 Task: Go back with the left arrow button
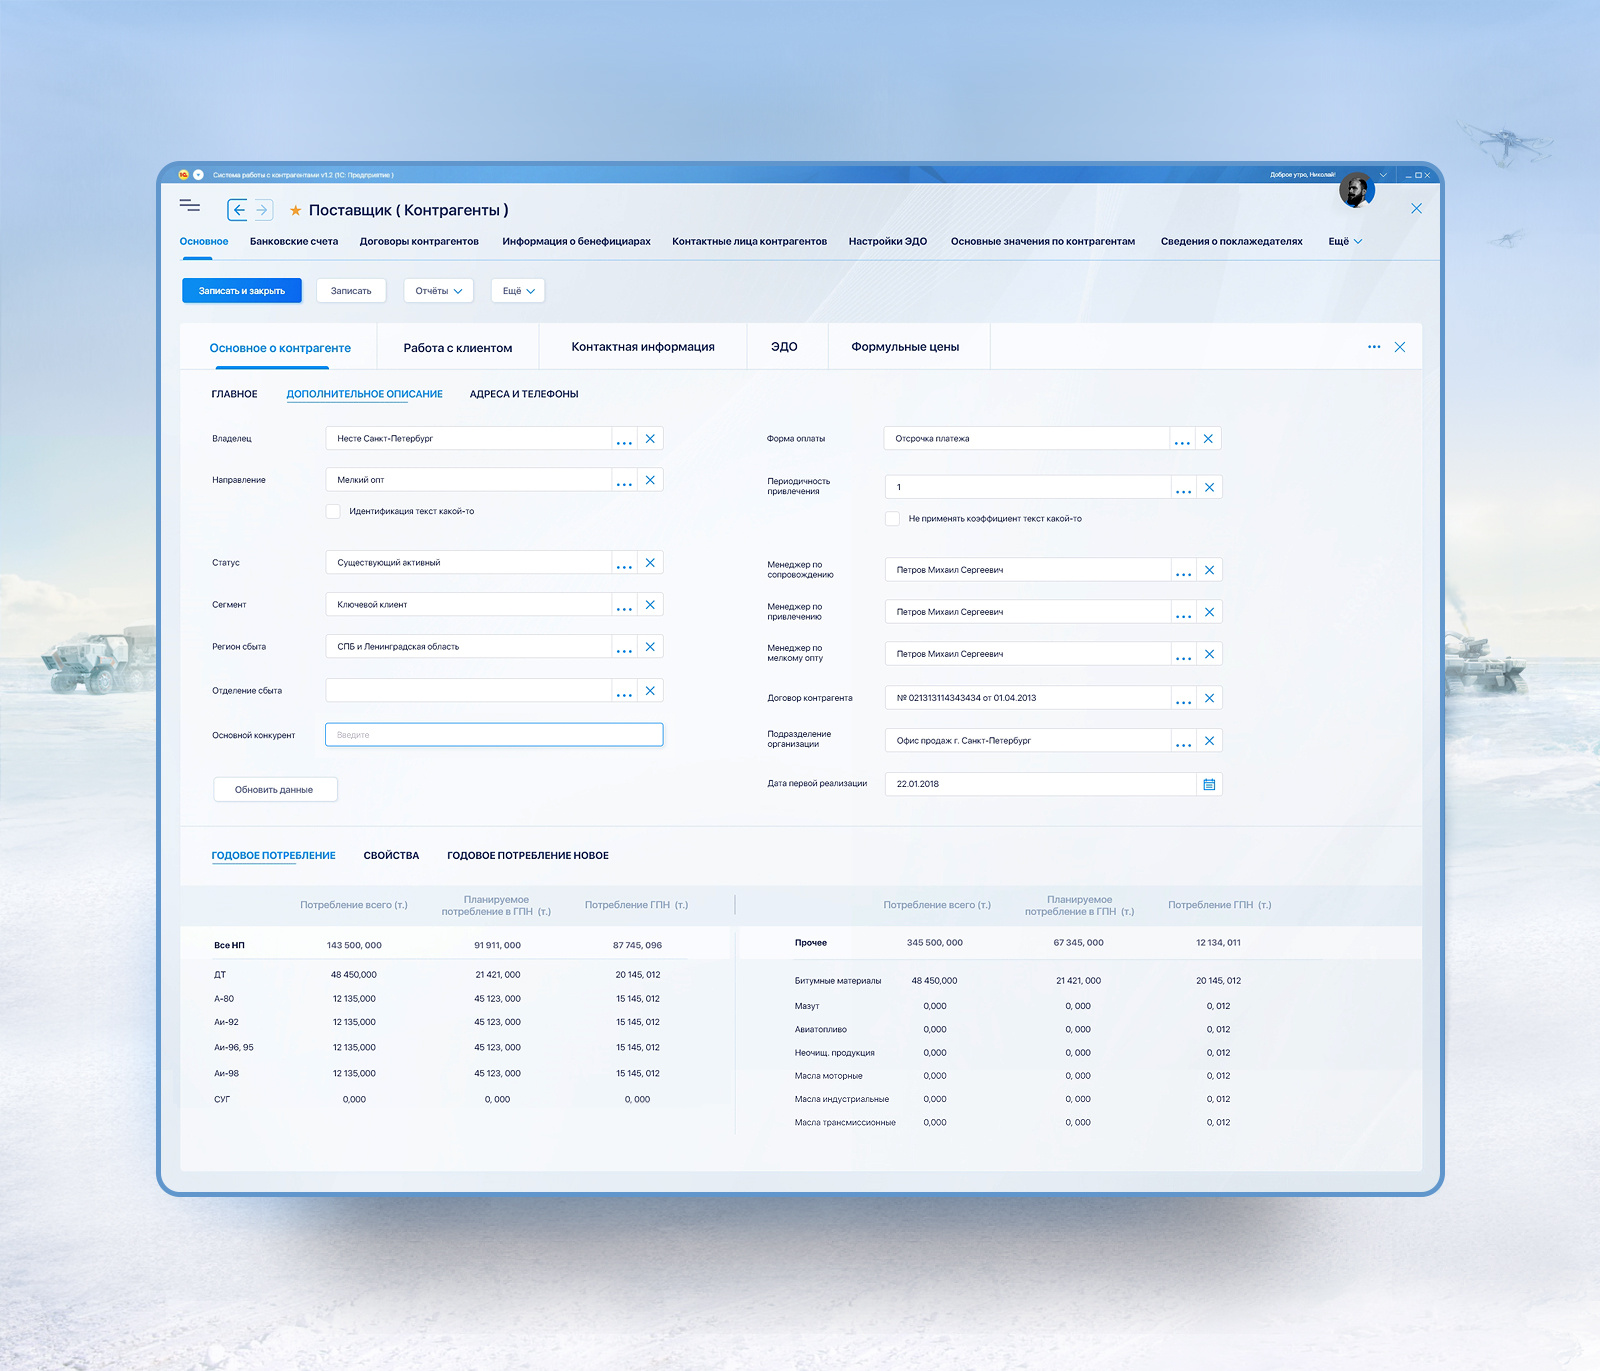coord(238,210)
